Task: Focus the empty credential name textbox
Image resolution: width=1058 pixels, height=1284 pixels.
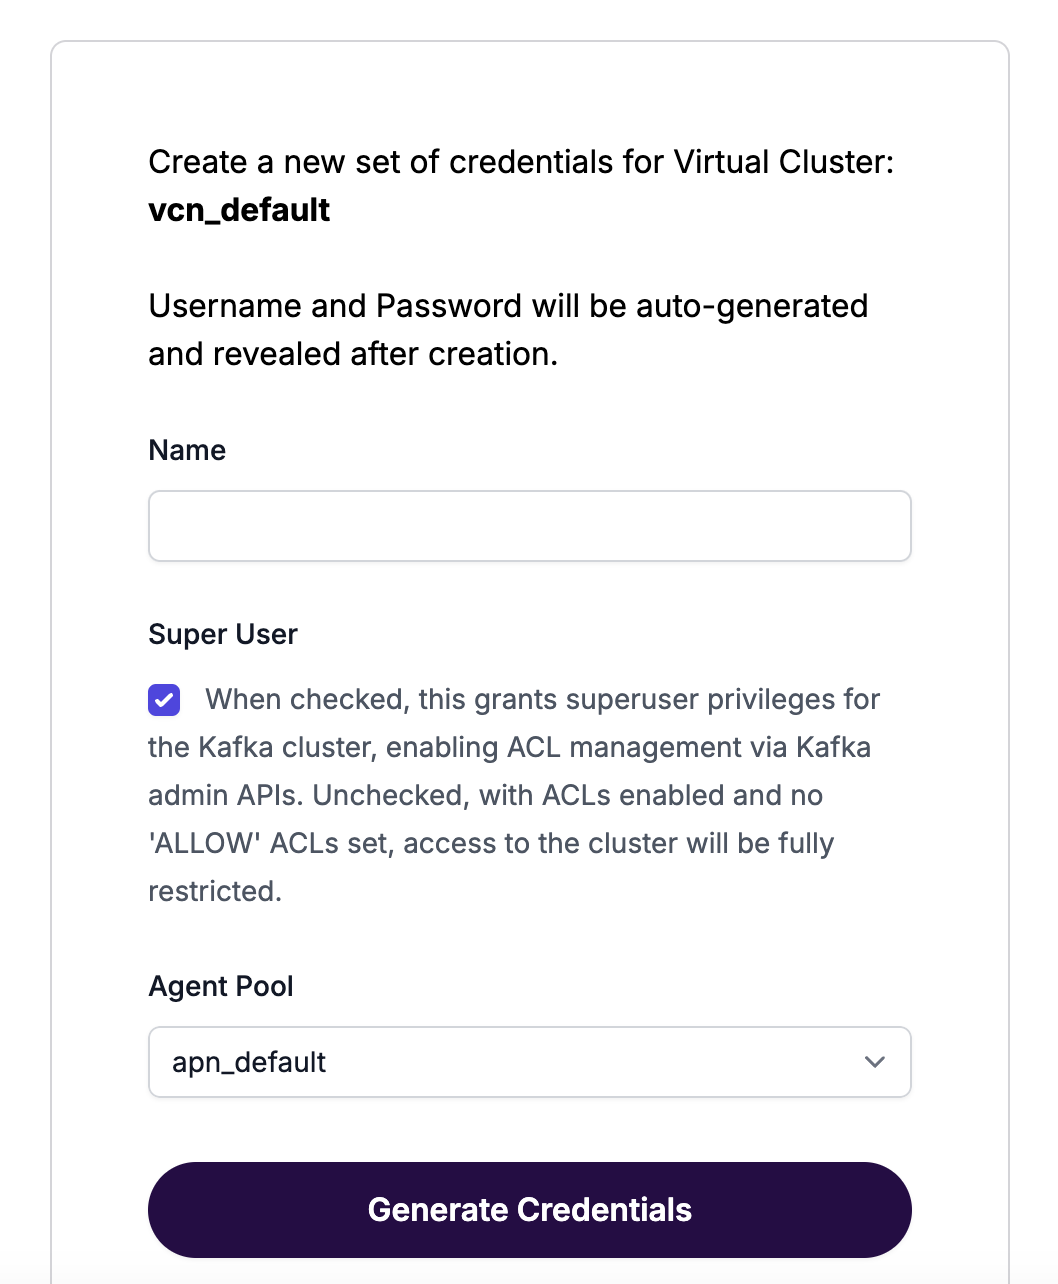Action: 529,526
